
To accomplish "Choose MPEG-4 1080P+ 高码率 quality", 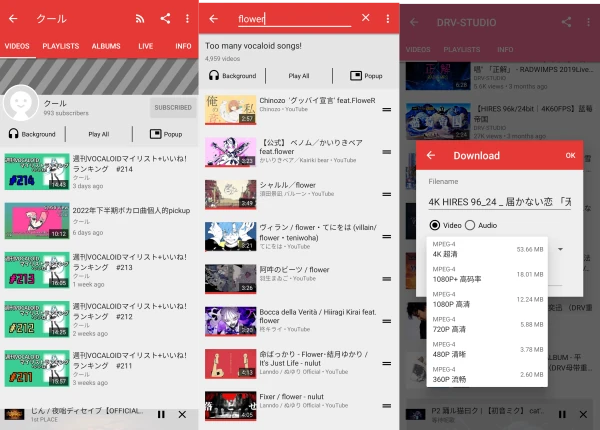I will click(487, 274).
